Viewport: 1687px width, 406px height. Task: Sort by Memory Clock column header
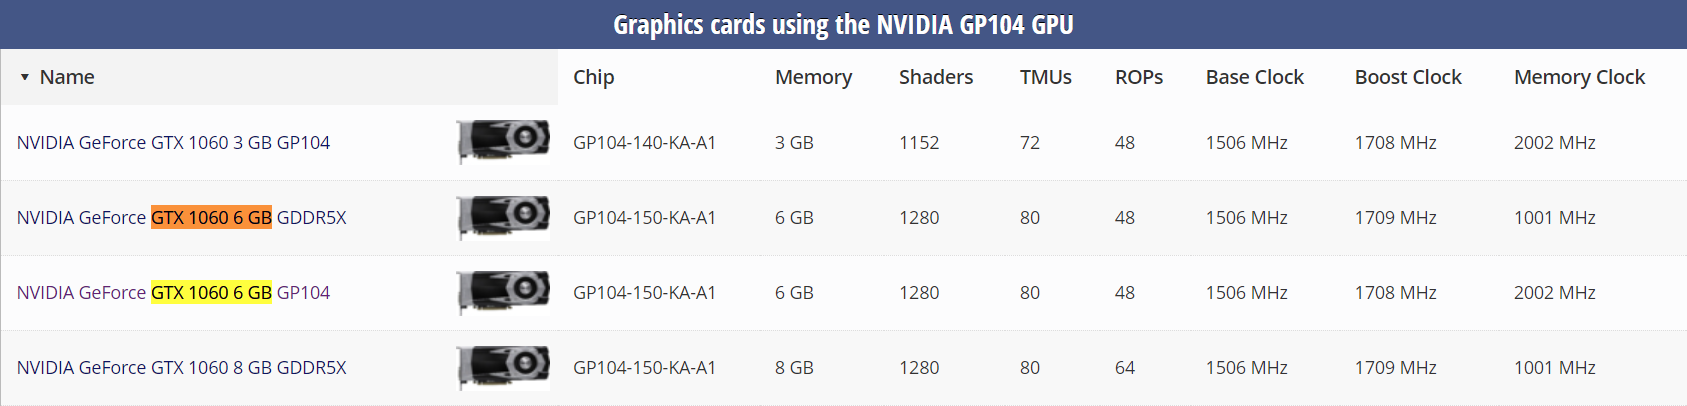1578,77
